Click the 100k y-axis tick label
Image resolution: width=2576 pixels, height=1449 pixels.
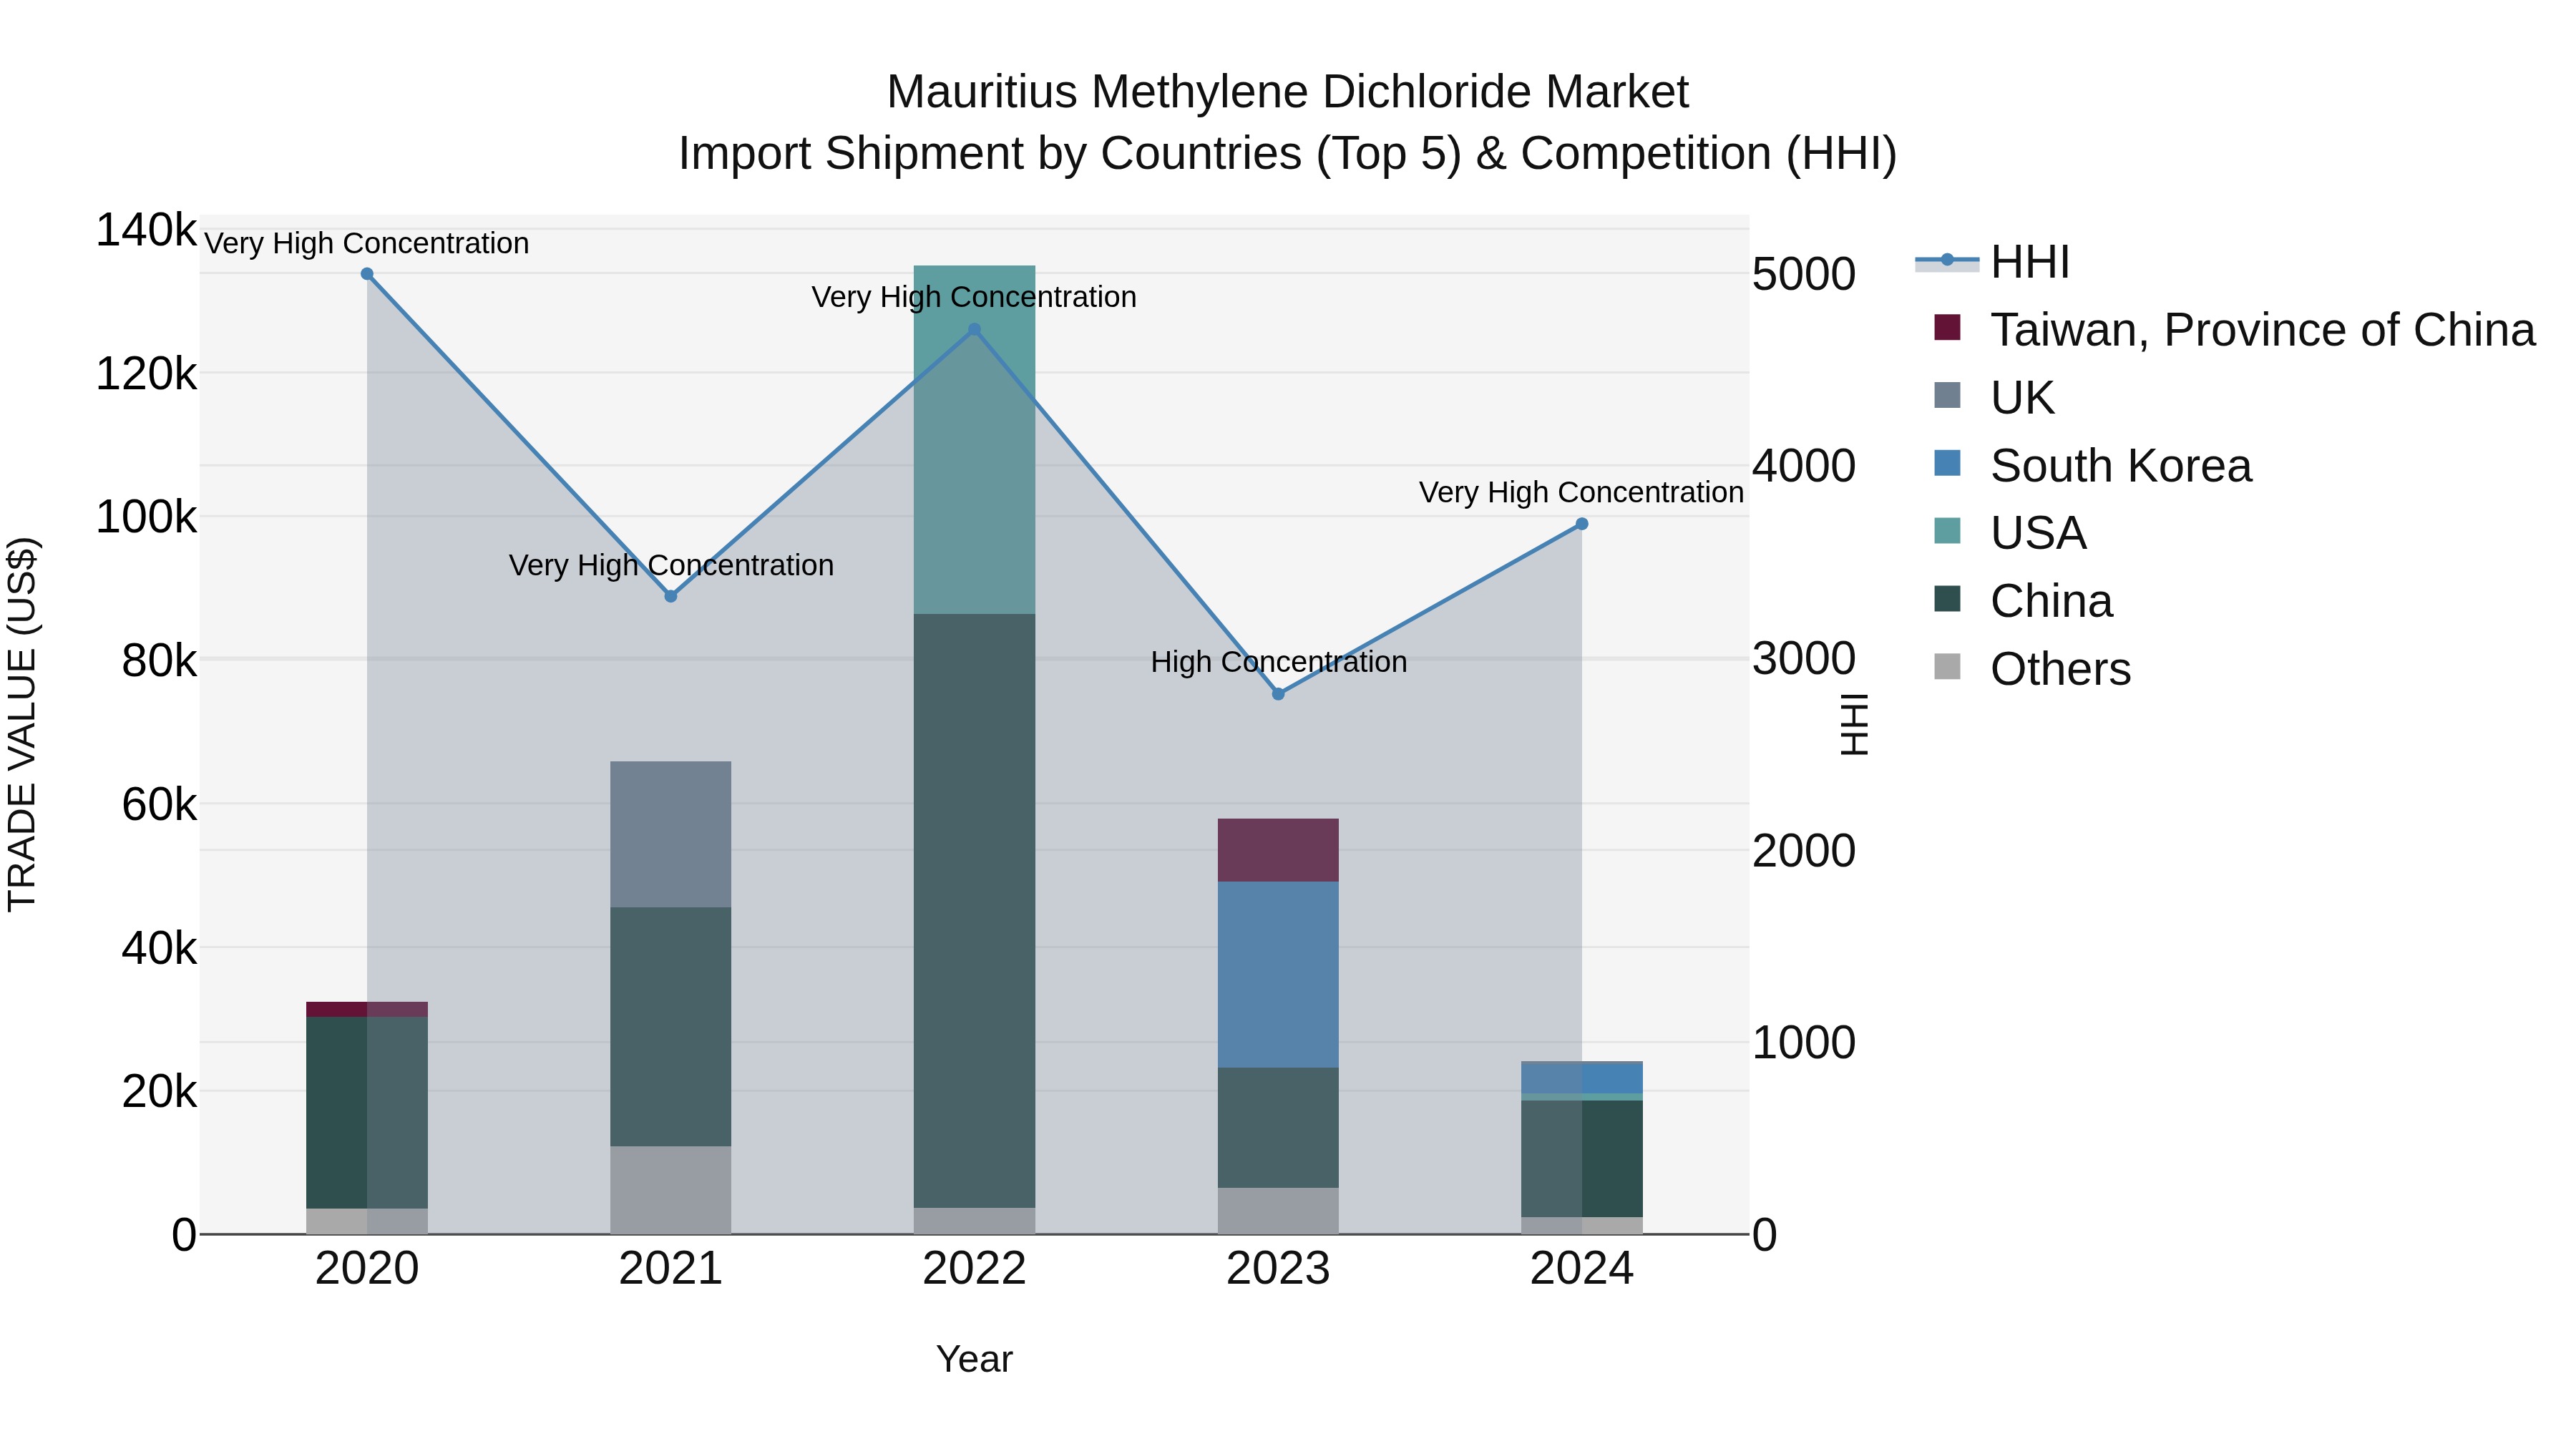pos(146,517)
